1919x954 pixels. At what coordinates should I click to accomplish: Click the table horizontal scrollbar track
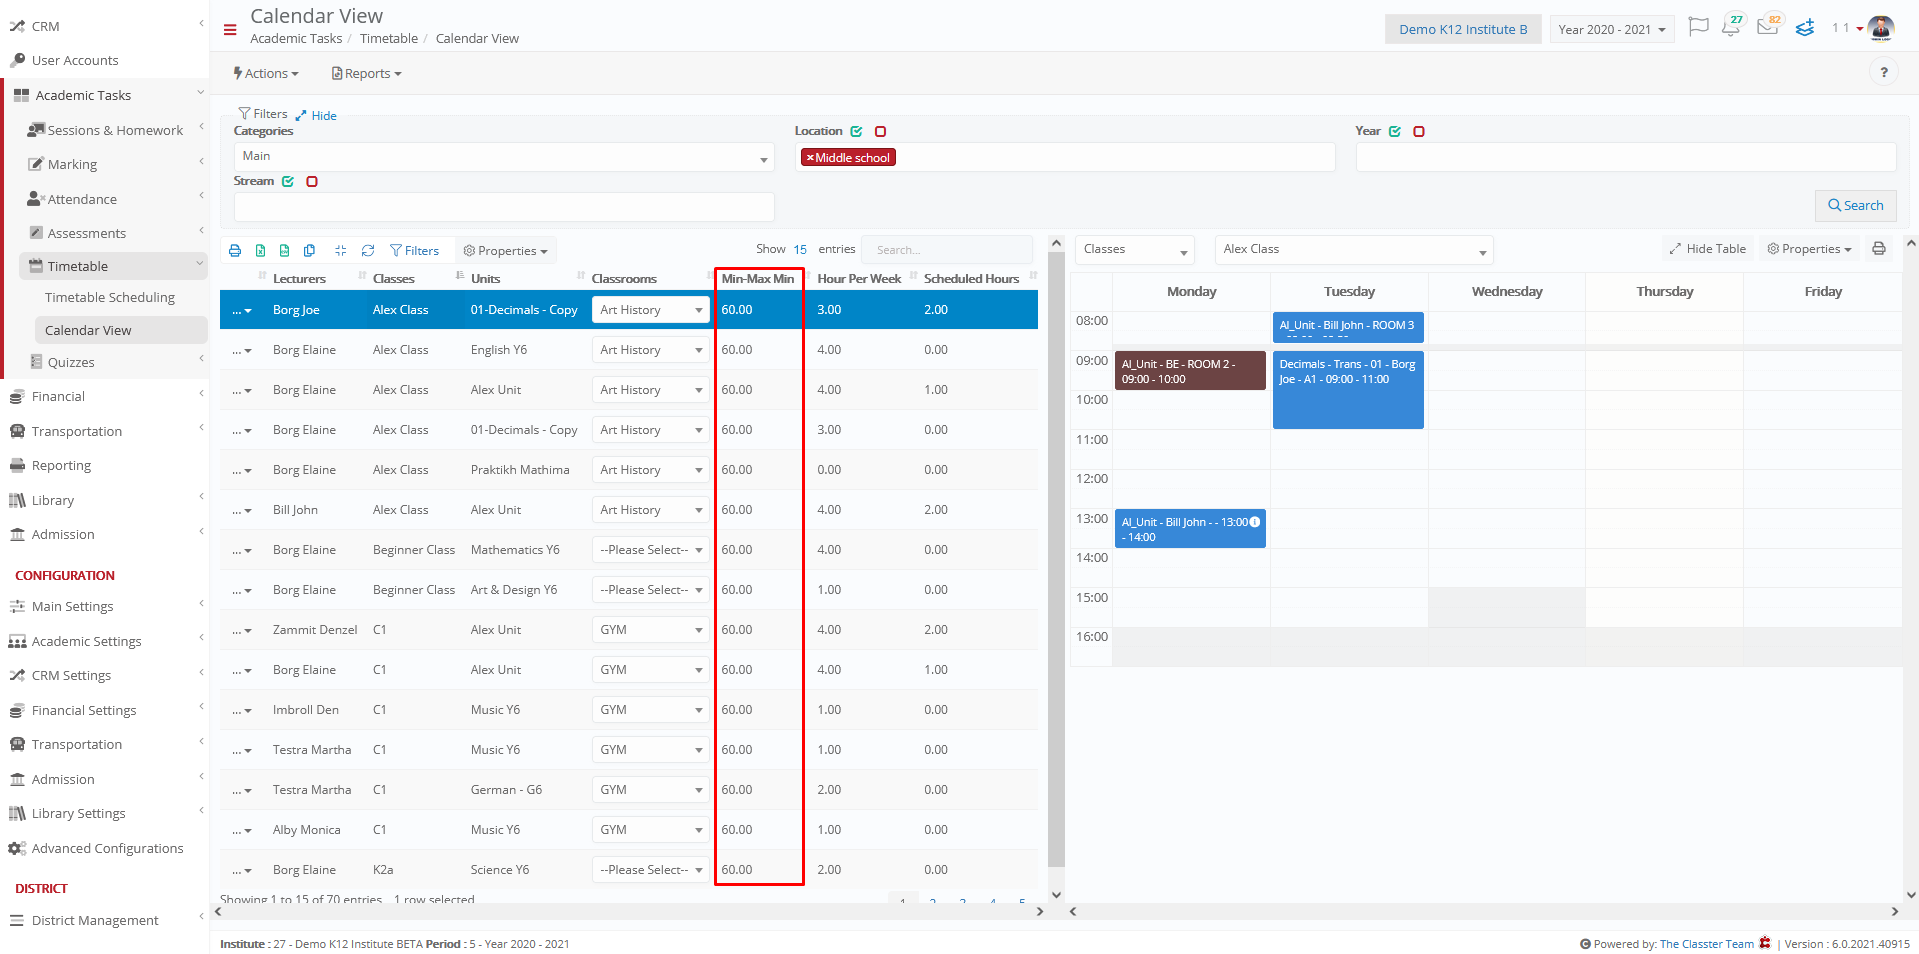point(628,912)
